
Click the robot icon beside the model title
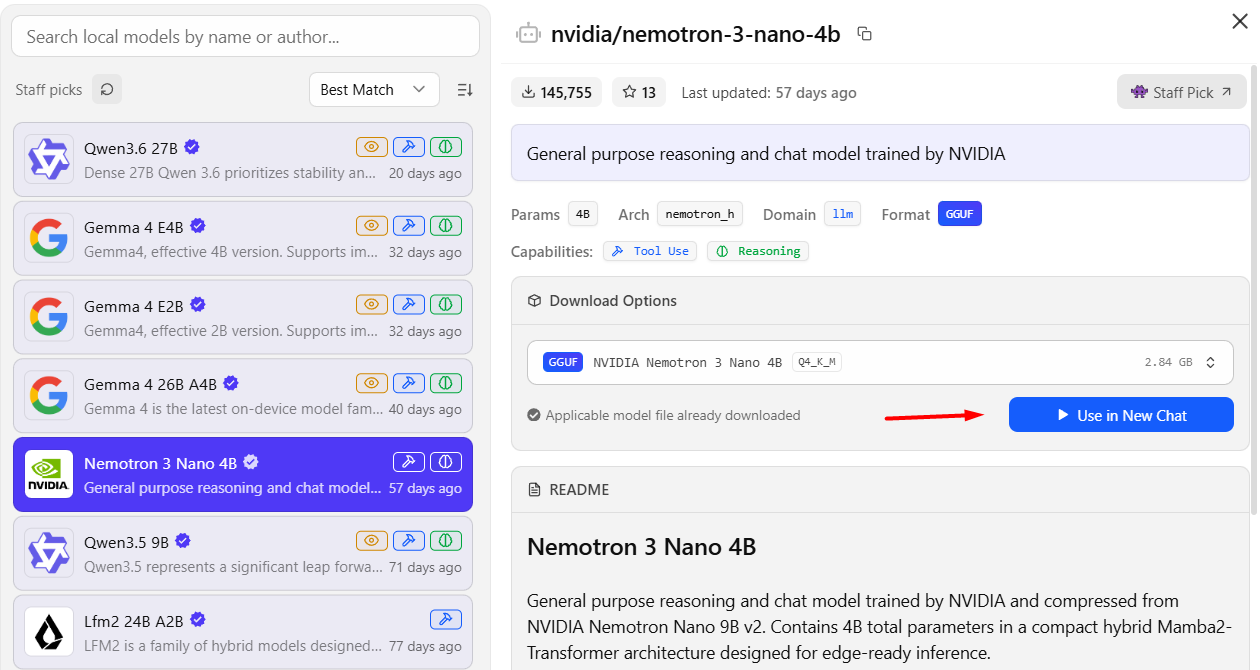[x=528, y=34]
